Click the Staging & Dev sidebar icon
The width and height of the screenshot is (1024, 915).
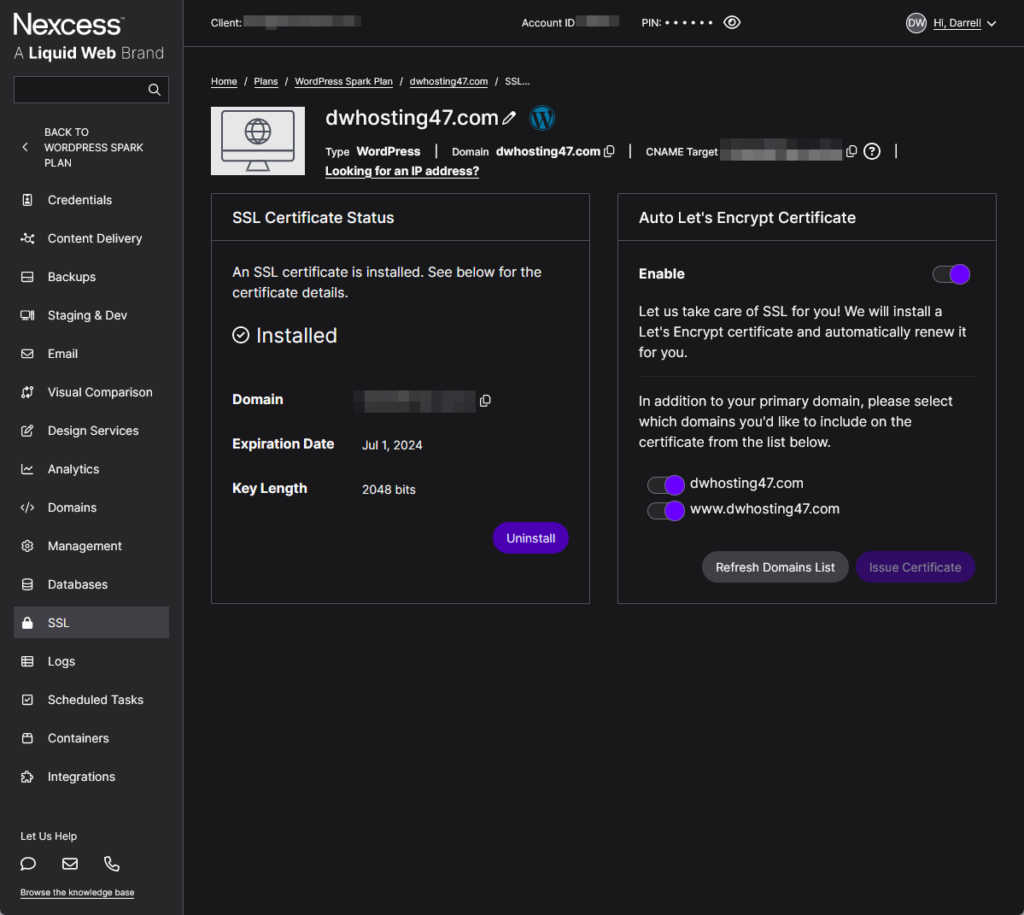coord(27,315)
